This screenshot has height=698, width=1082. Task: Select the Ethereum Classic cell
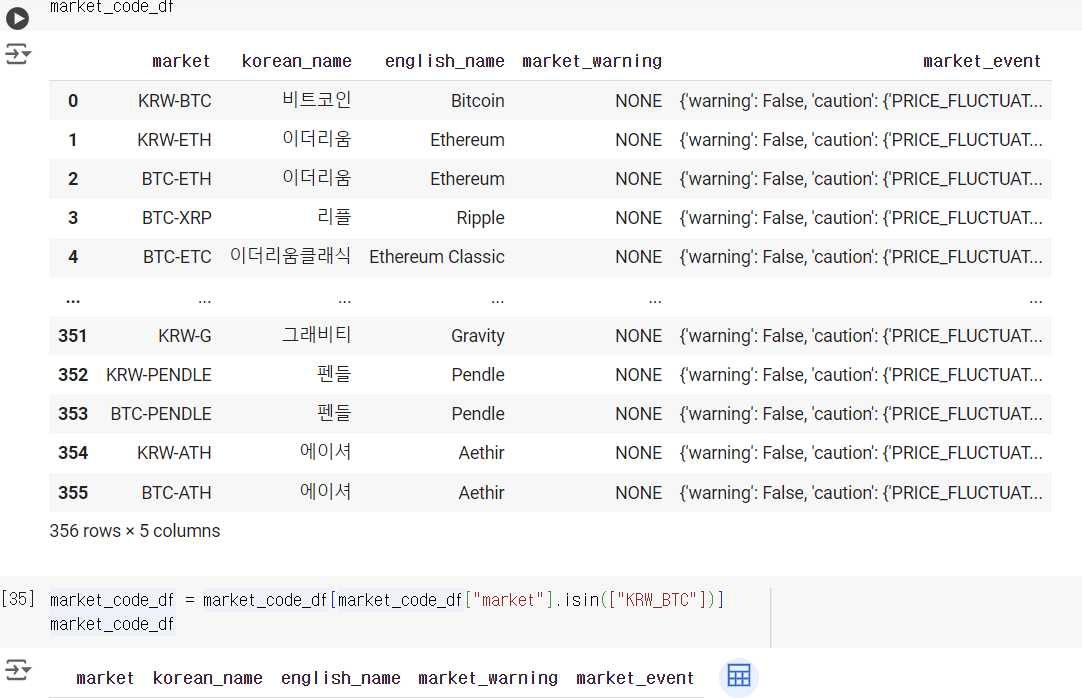(x=437, y=257)
